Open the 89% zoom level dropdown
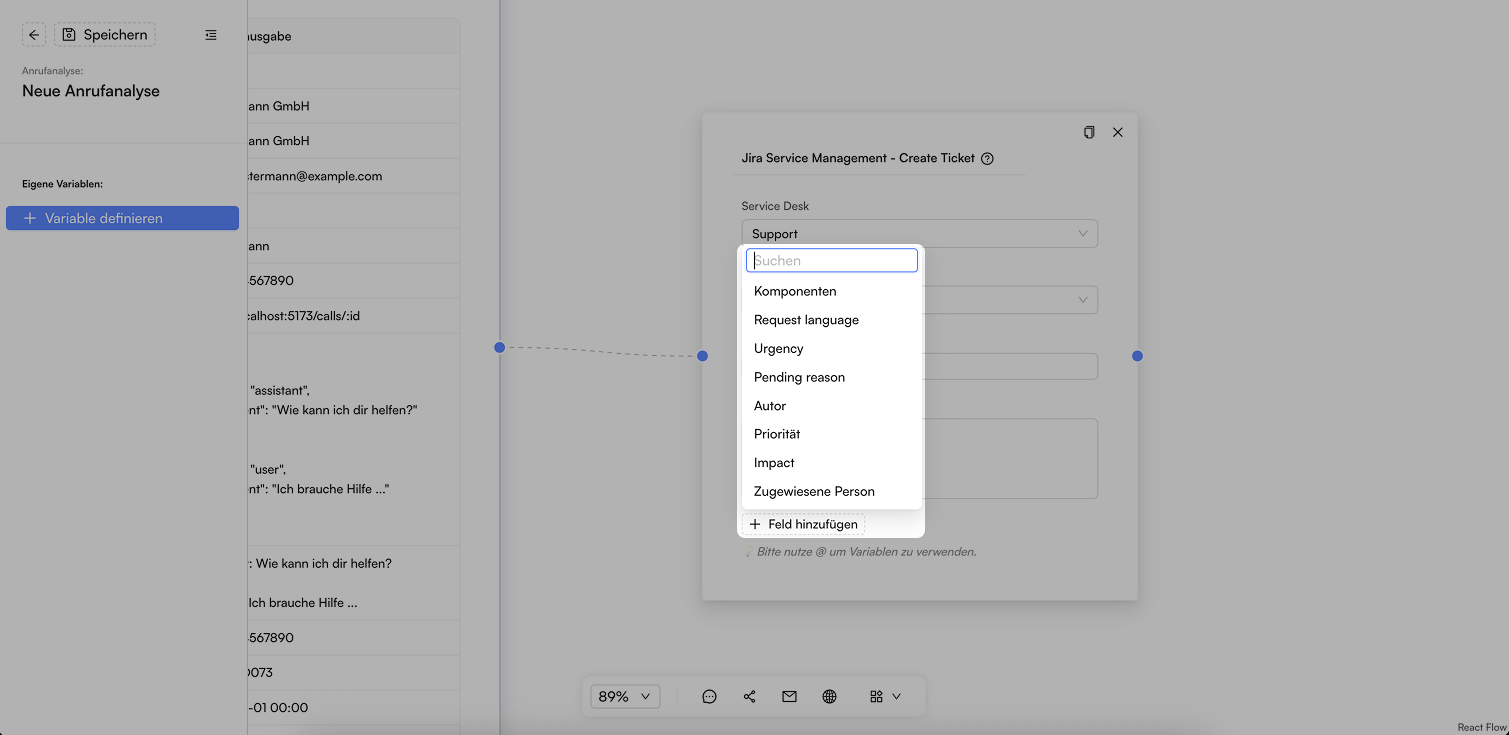1509x735 pixels. 625,696
